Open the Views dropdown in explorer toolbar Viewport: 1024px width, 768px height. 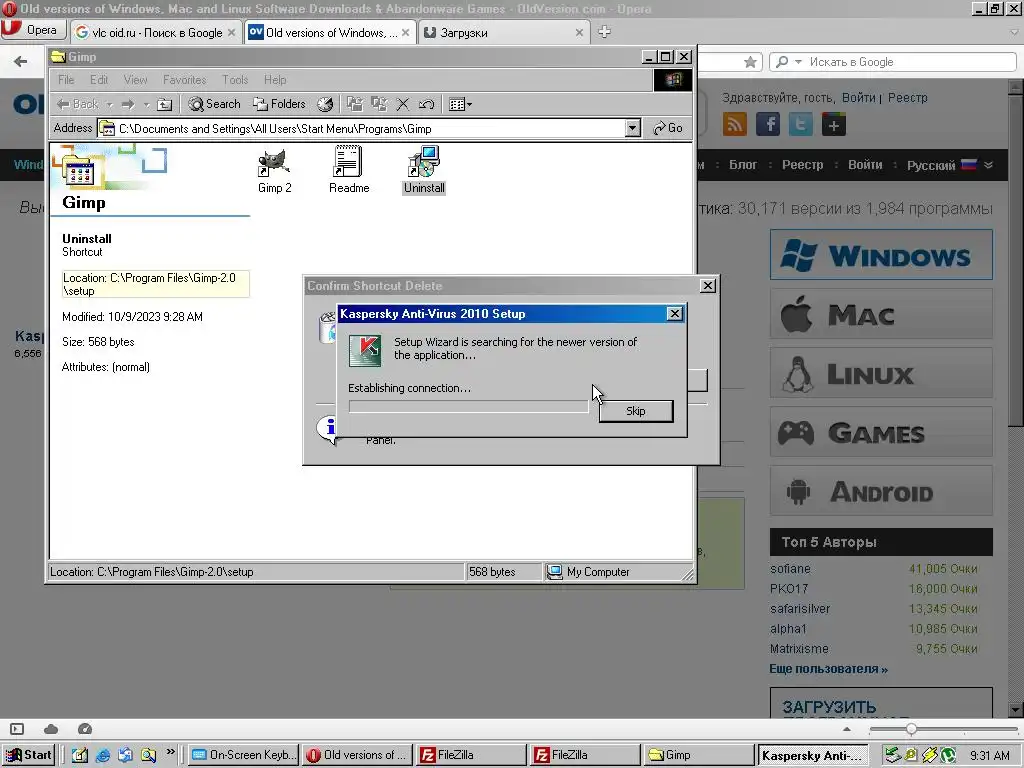[x=460, y=104]
